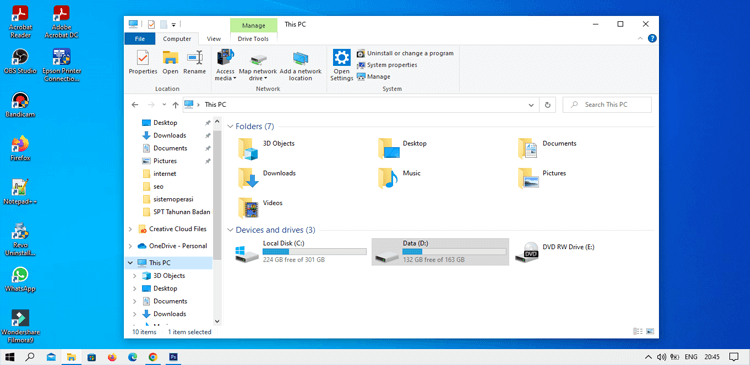Click the Open folder ribbon button
750x365 pixels.
click(170, 63)
